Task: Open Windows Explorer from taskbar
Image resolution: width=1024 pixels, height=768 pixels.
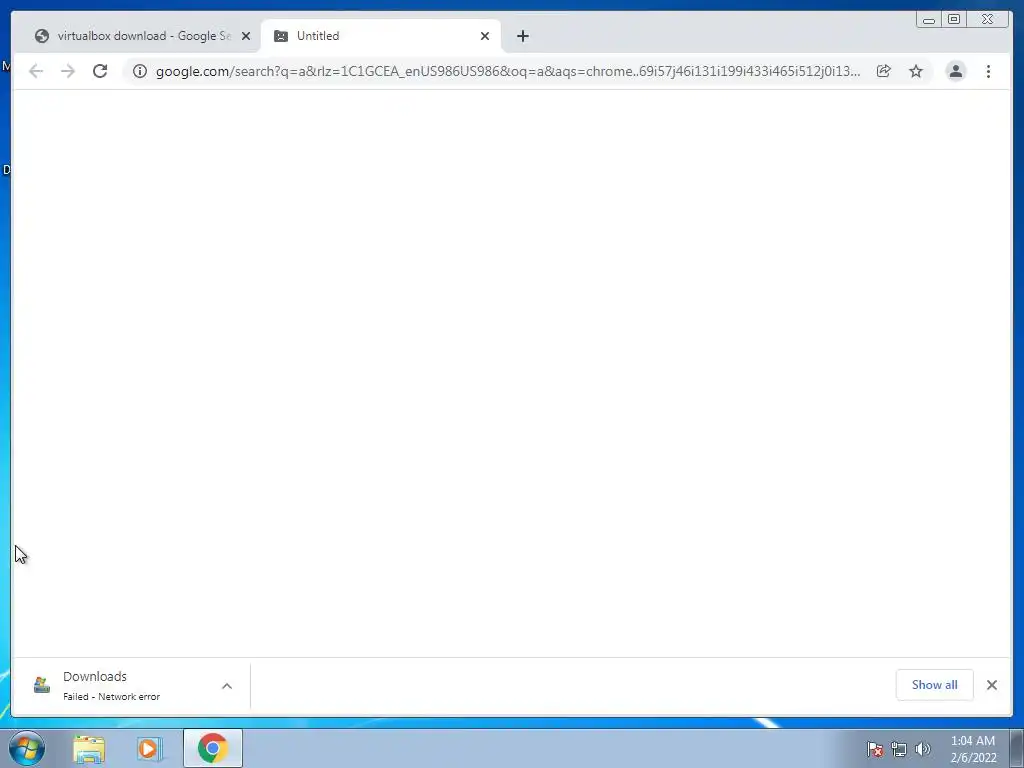Action: 89,748
